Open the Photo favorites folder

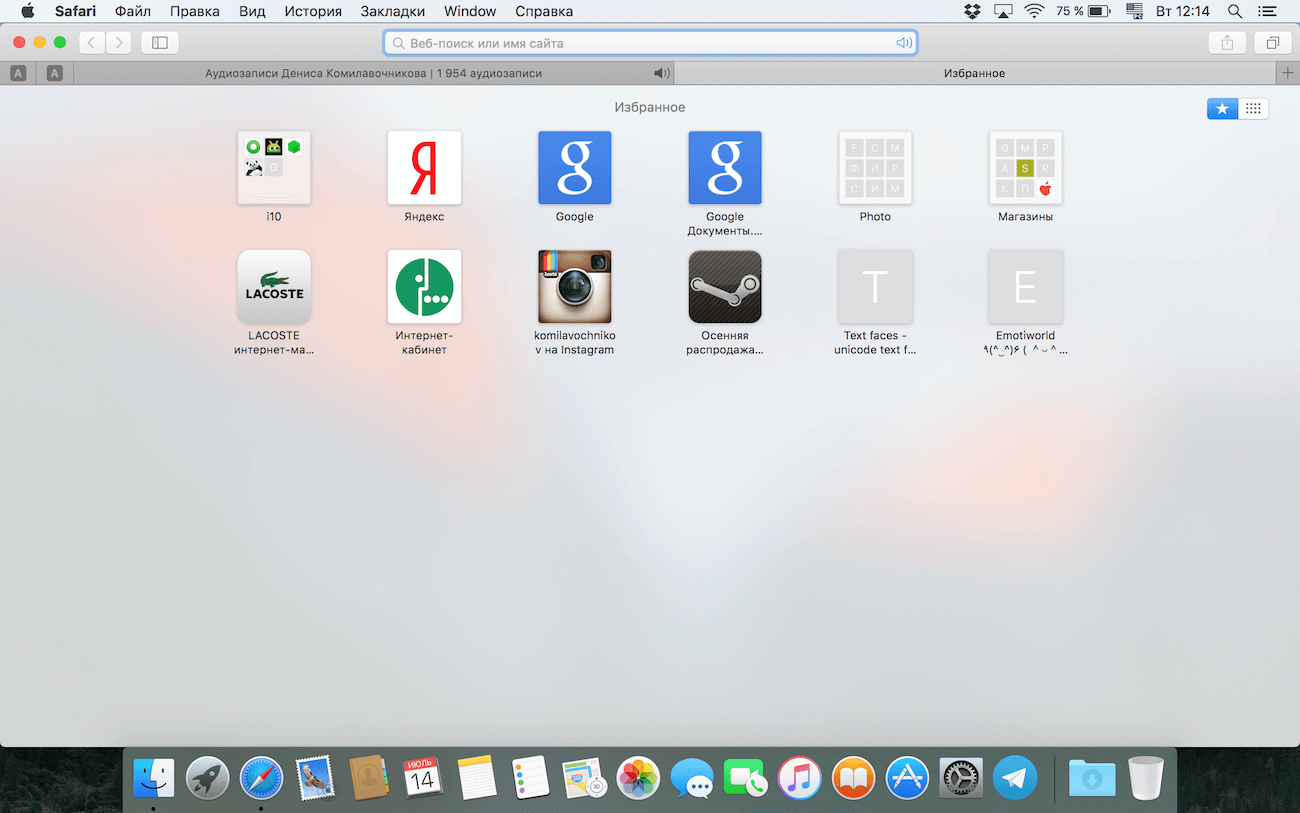[x=875, y=168]
